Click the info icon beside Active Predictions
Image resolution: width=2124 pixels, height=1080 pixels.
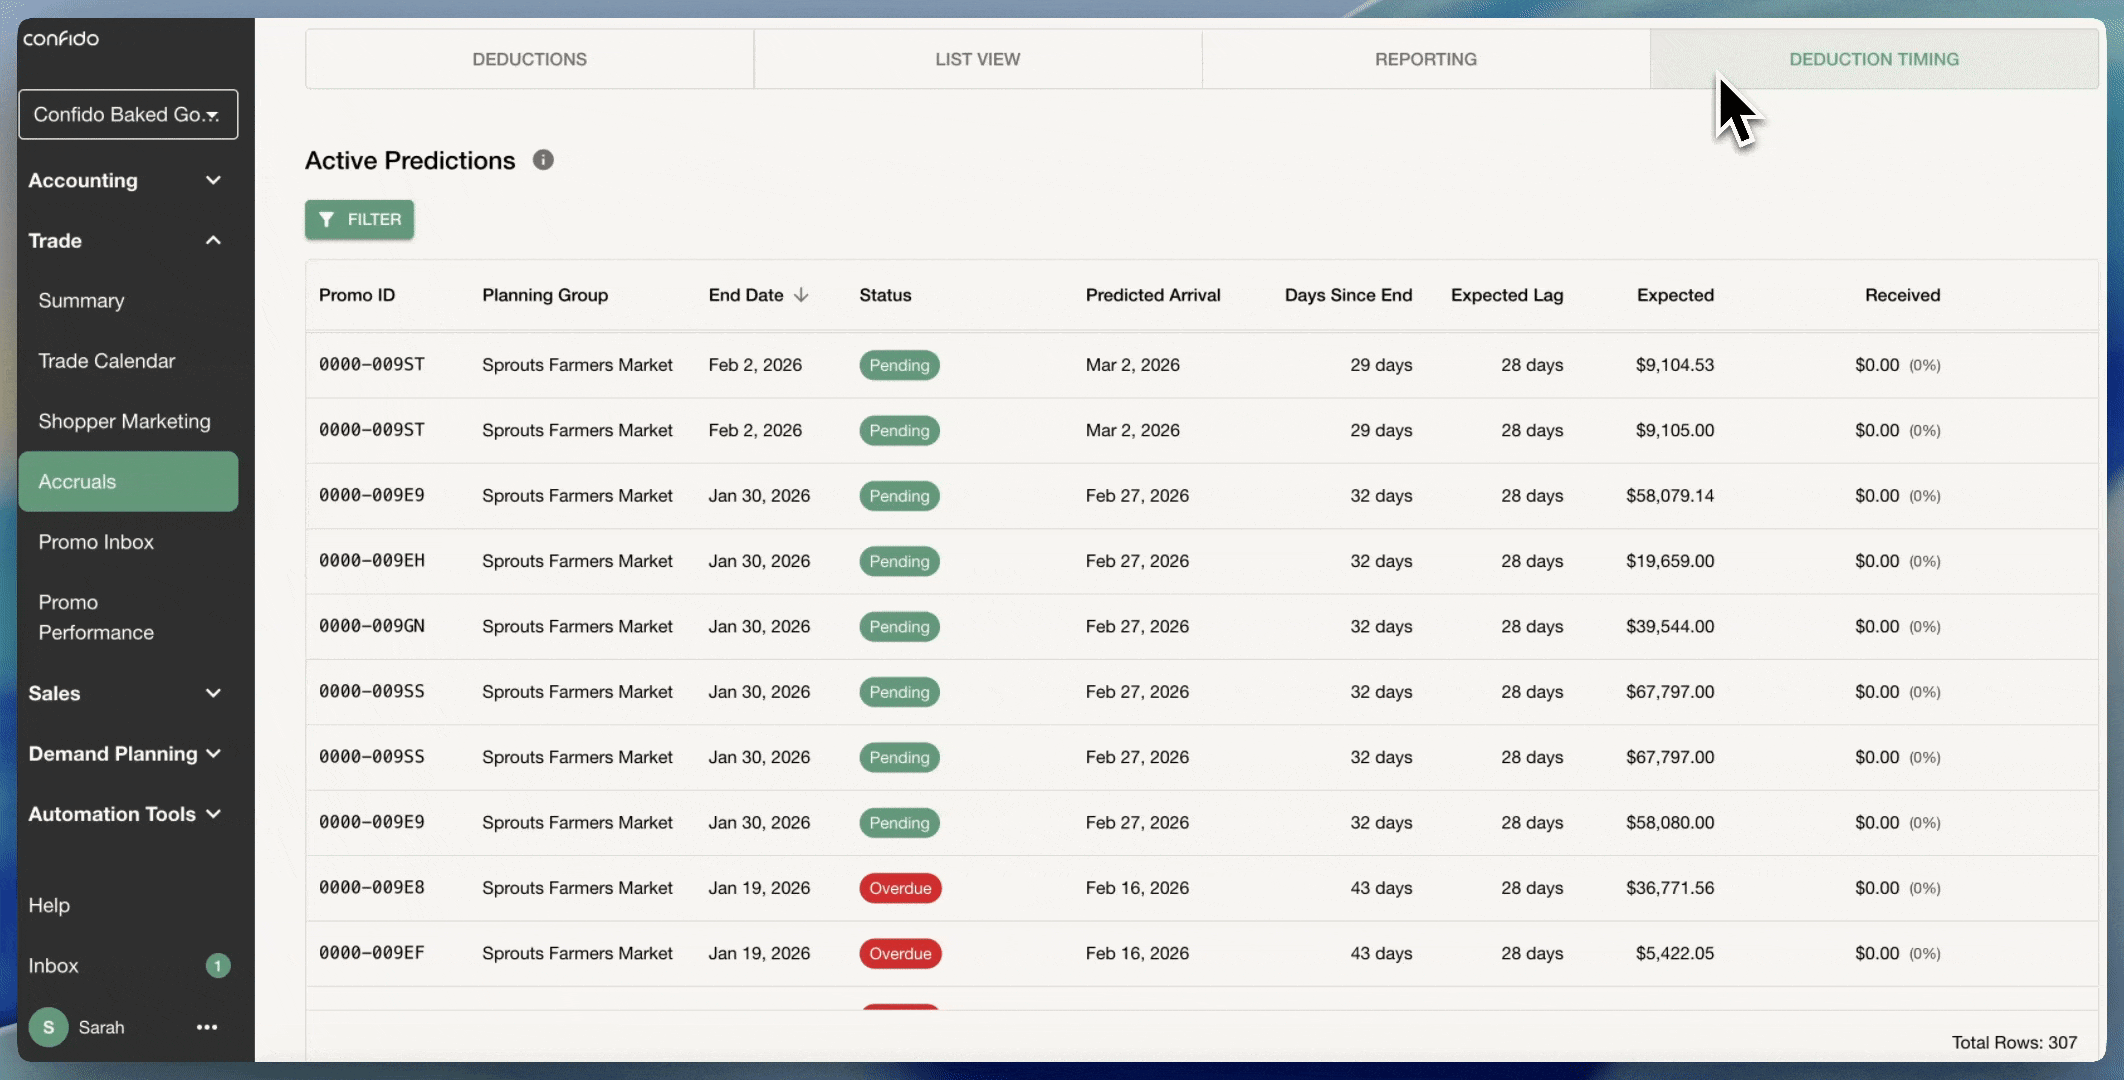[x=543, y=160]
